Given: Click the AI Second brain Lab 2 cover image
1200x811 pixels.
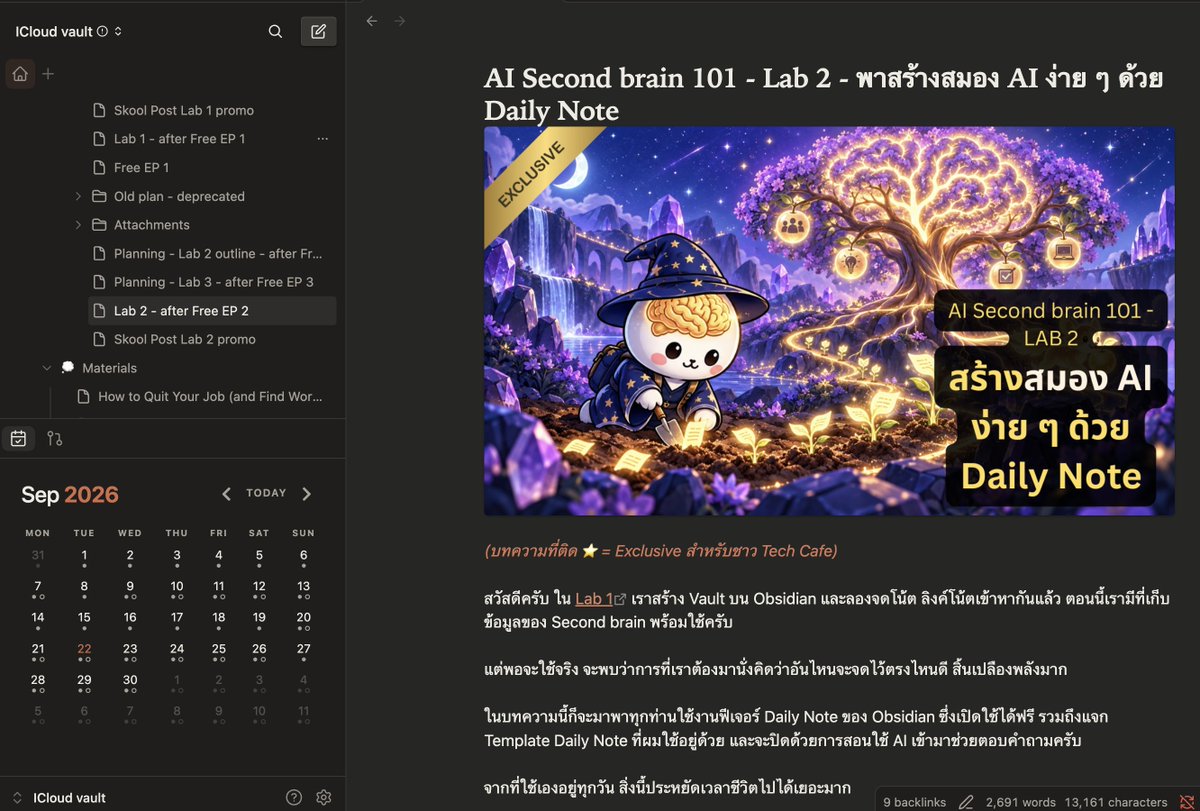Looking at the screenshot, I should pyautogui.click(x=829, y=321).
